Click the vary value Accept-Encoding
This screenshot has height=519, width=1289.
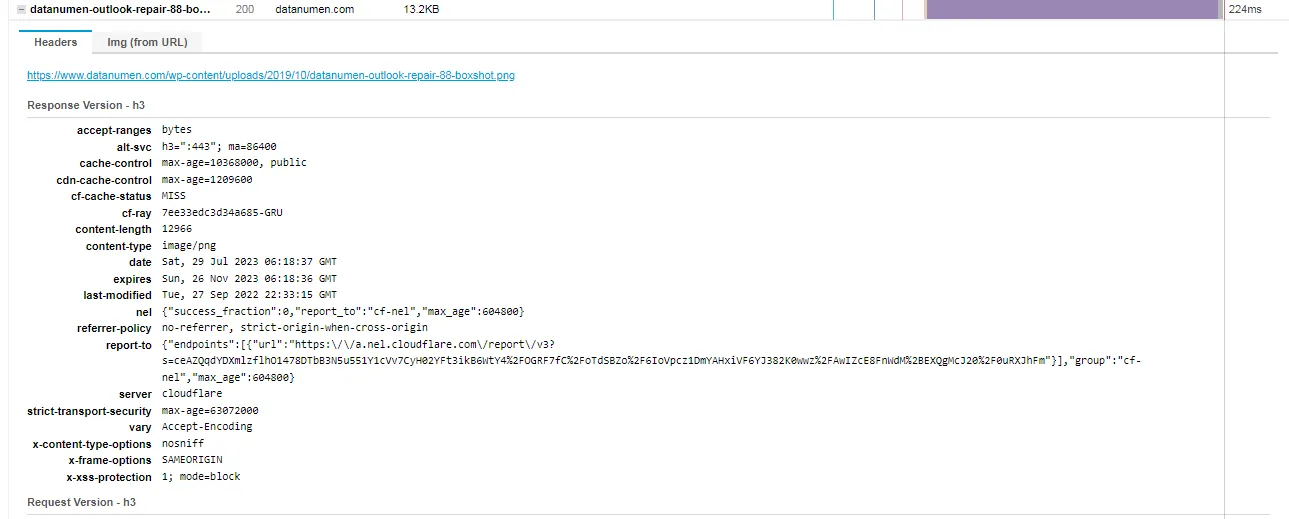tap(207, 427)
